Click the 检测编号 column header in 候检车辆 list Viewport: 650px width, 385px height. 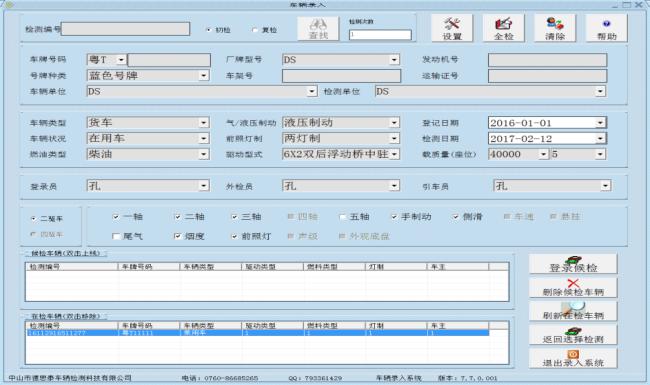pos(72,267)
